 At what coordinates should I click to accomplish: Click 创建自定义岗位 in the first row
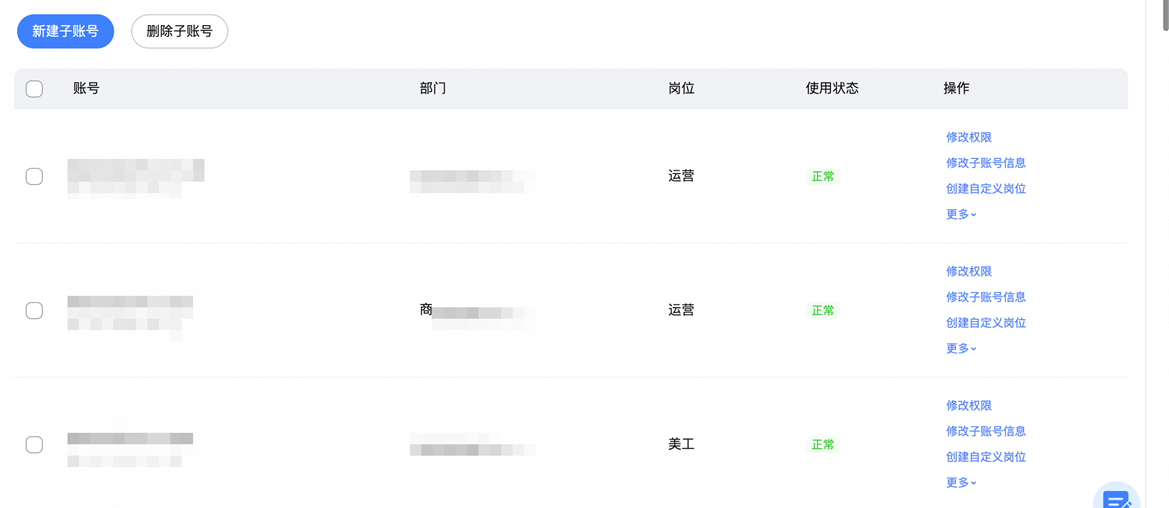click(x=986, y=189)
